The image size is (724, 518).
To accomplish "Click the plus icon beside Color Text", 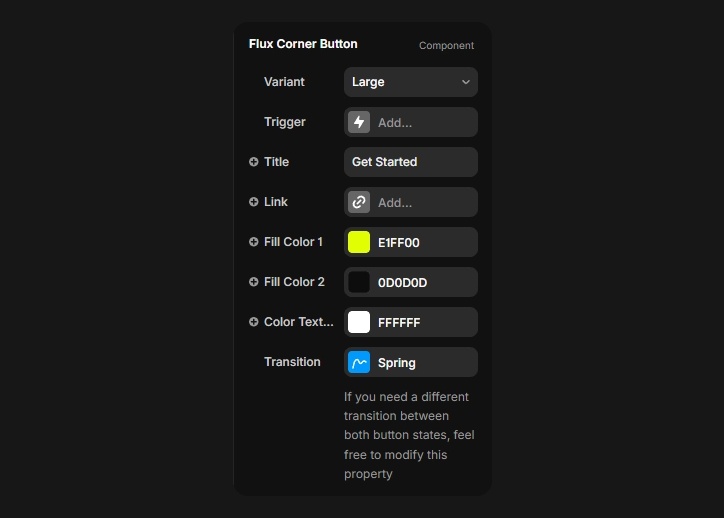I will 254,322.
